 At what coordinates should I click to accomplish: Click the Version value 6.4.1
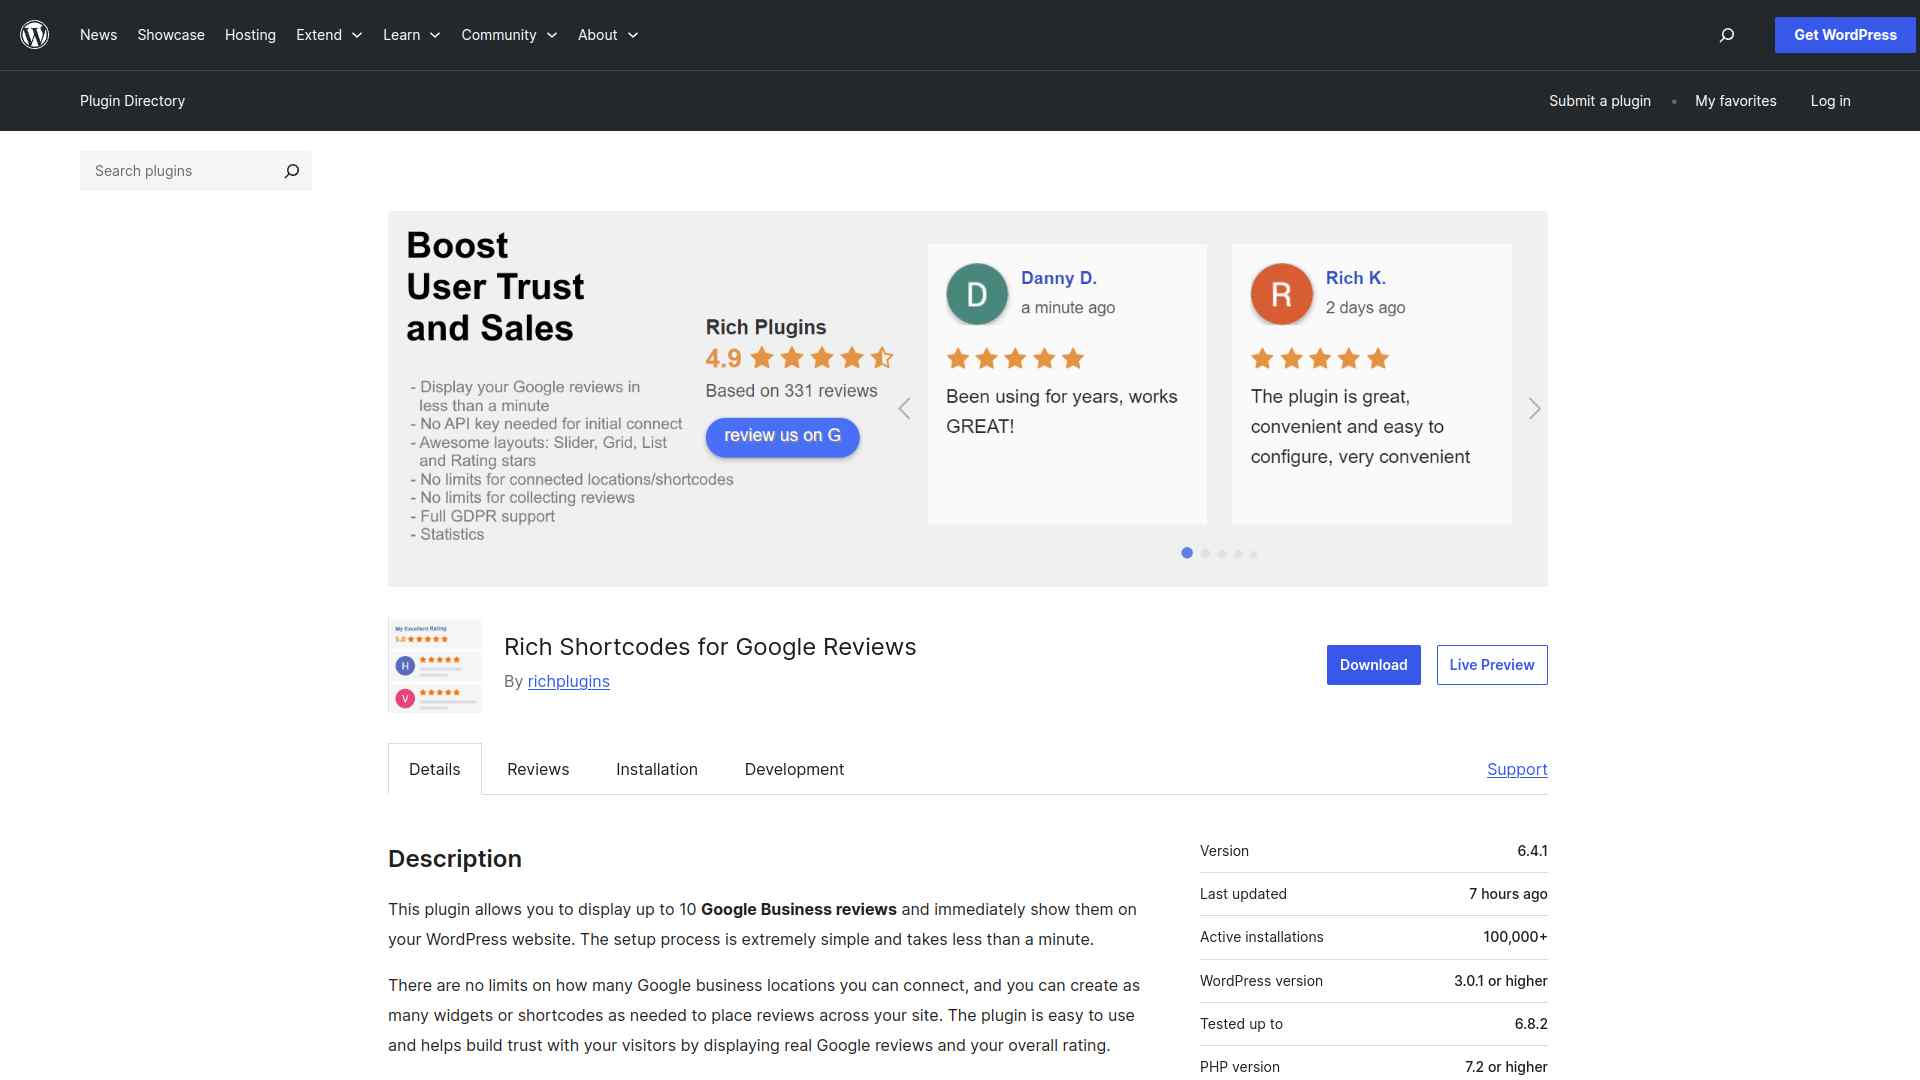(x=1532, y=851)
